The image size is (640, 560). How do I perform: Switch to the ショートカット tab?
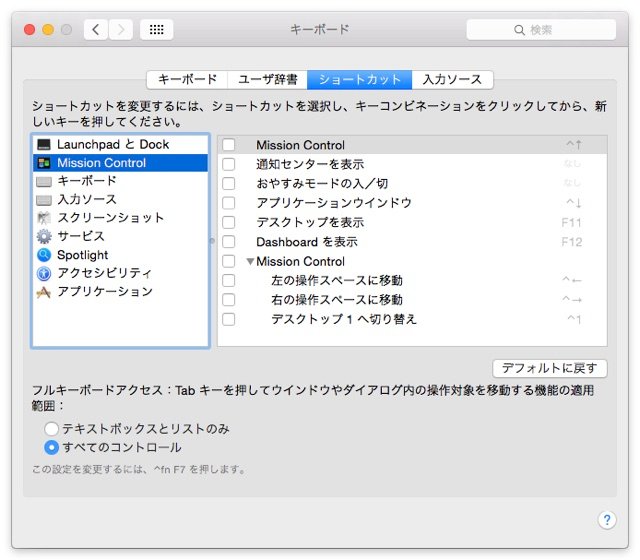click(360, 79)
